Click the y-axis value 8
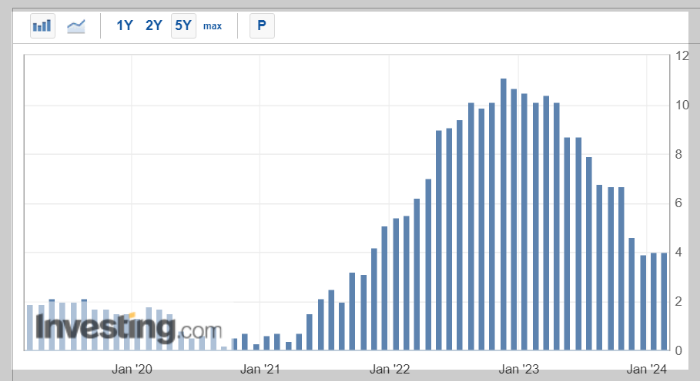Screen dimensions: 700x381 click(x=679, y=155)
